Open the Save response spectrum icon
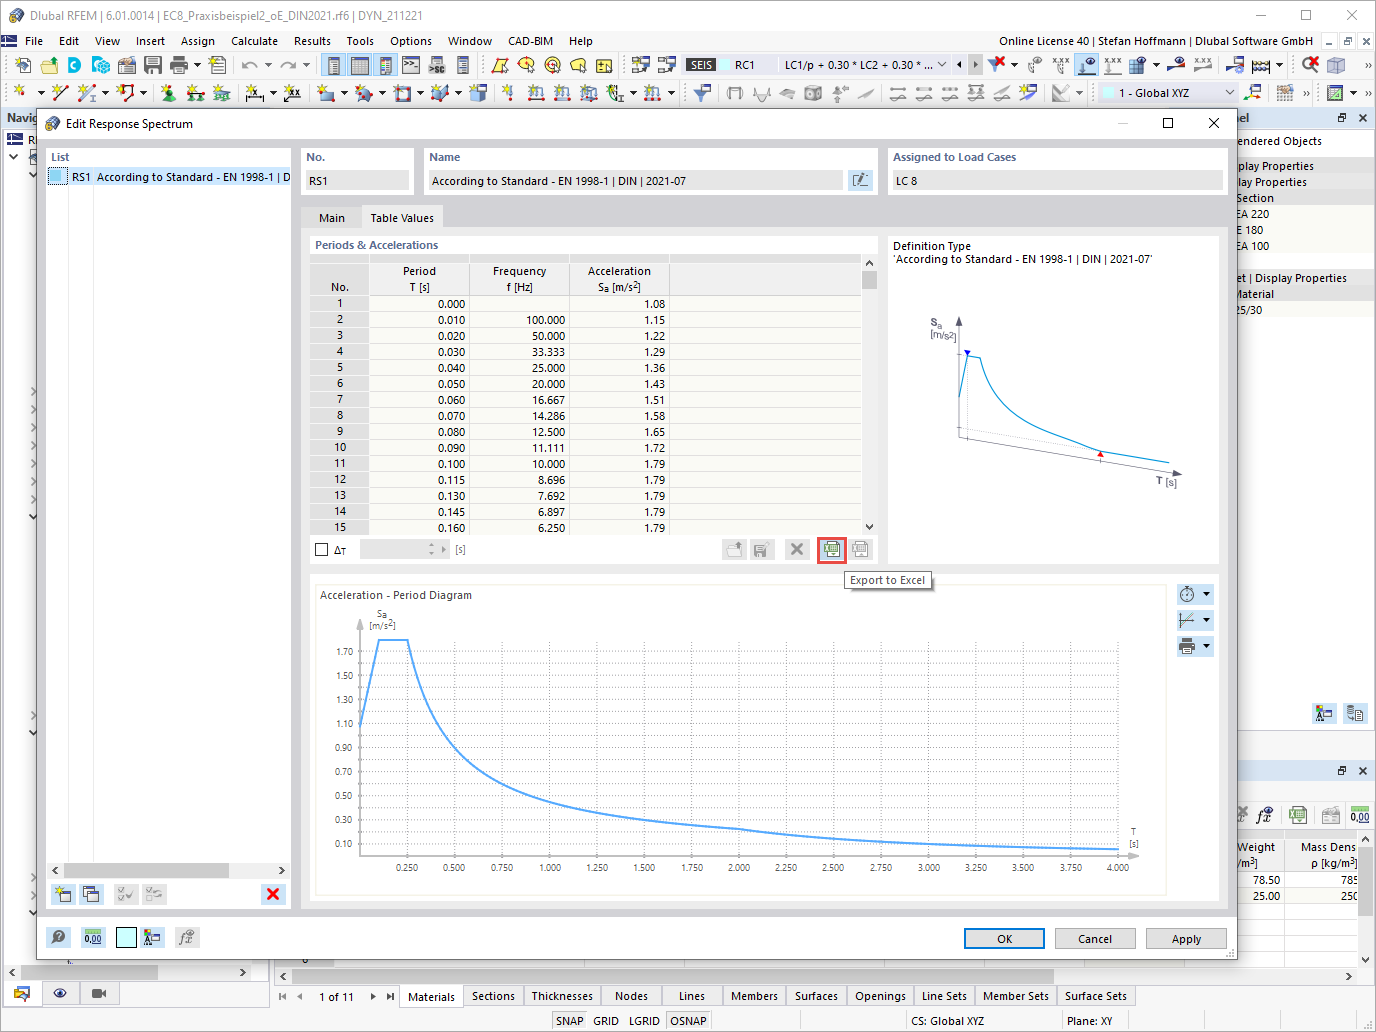The image size is (1376, 1032). click(x=761, y=549)
